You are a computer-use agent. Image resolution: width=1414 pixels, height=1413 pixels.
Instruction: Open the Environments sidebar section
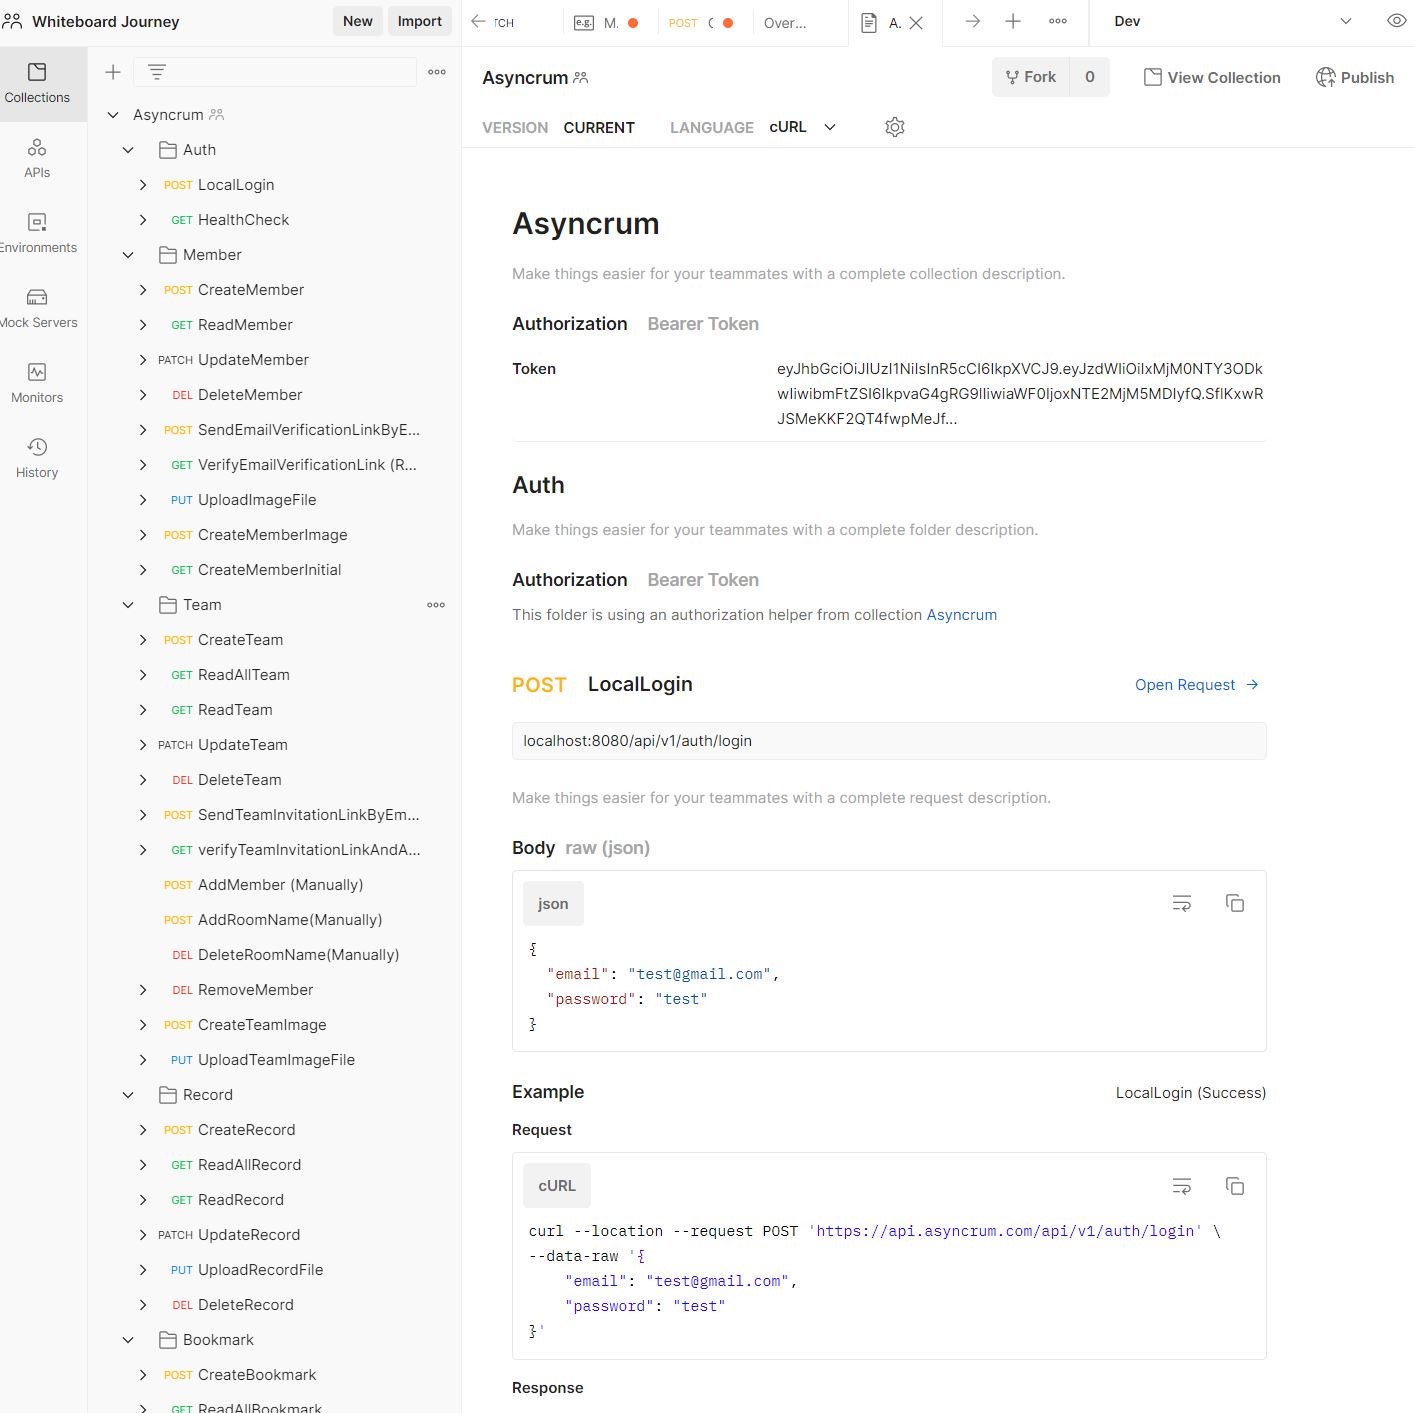[37, 234]
